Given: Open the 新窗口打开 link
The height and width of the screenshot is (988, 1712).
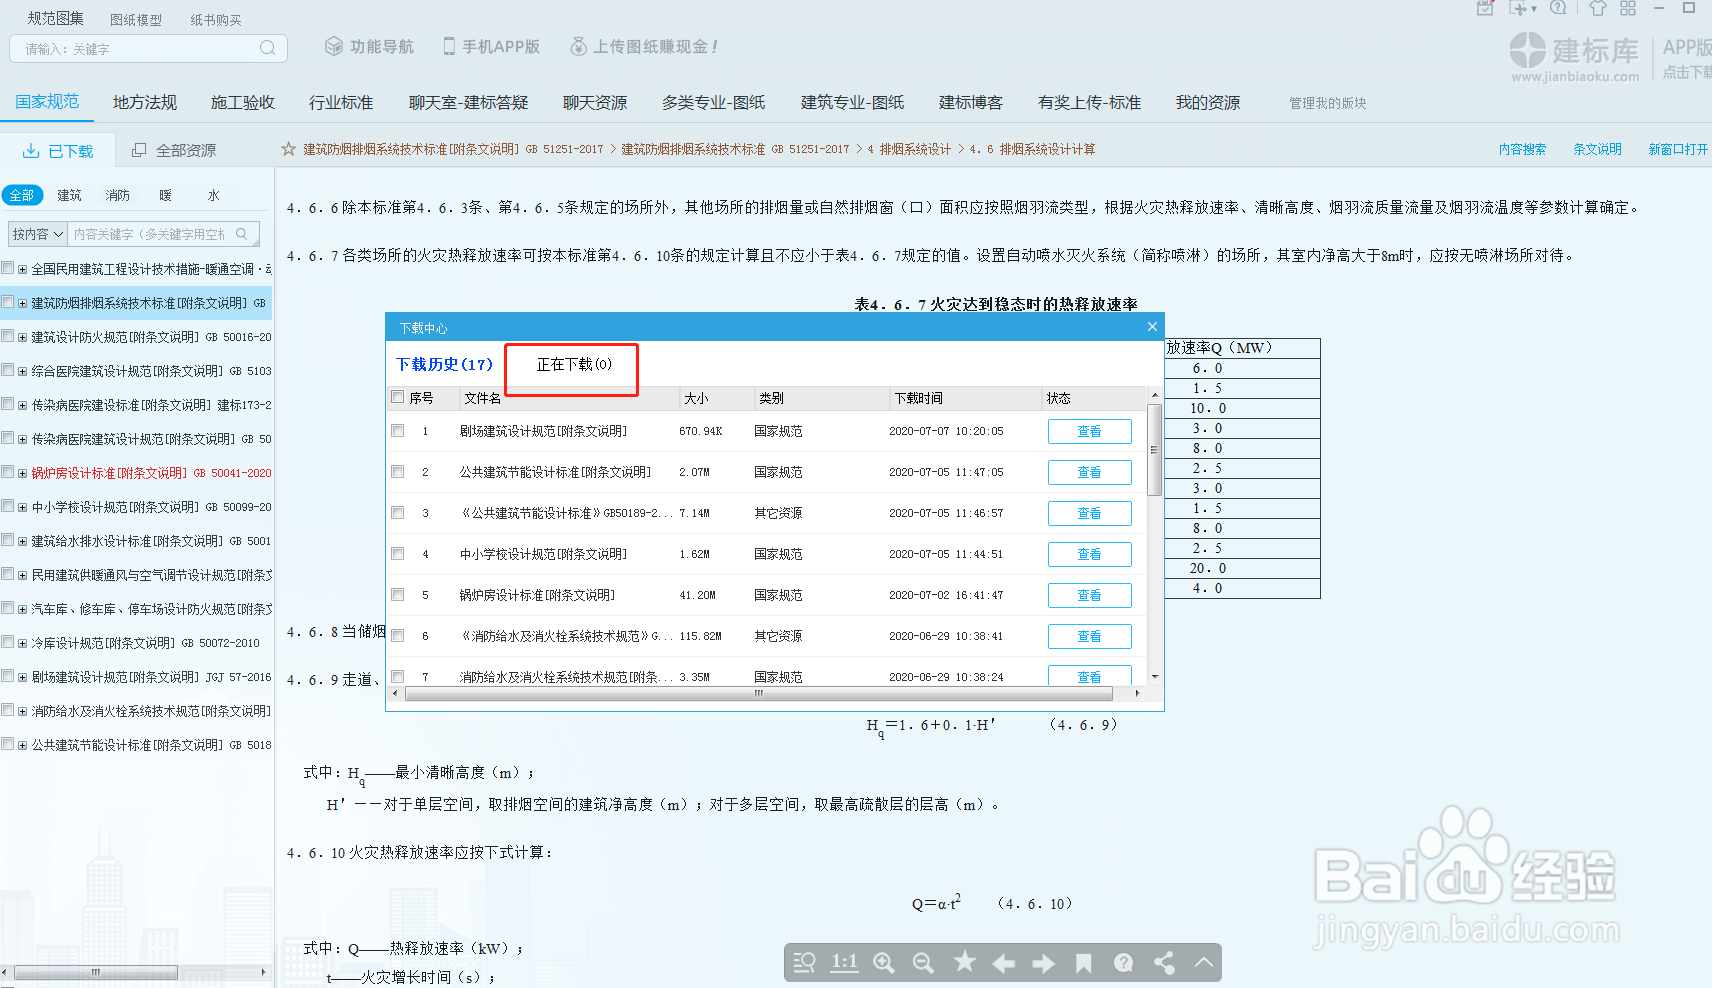Looking at the screenshot, I should (x=1676, y=148).
